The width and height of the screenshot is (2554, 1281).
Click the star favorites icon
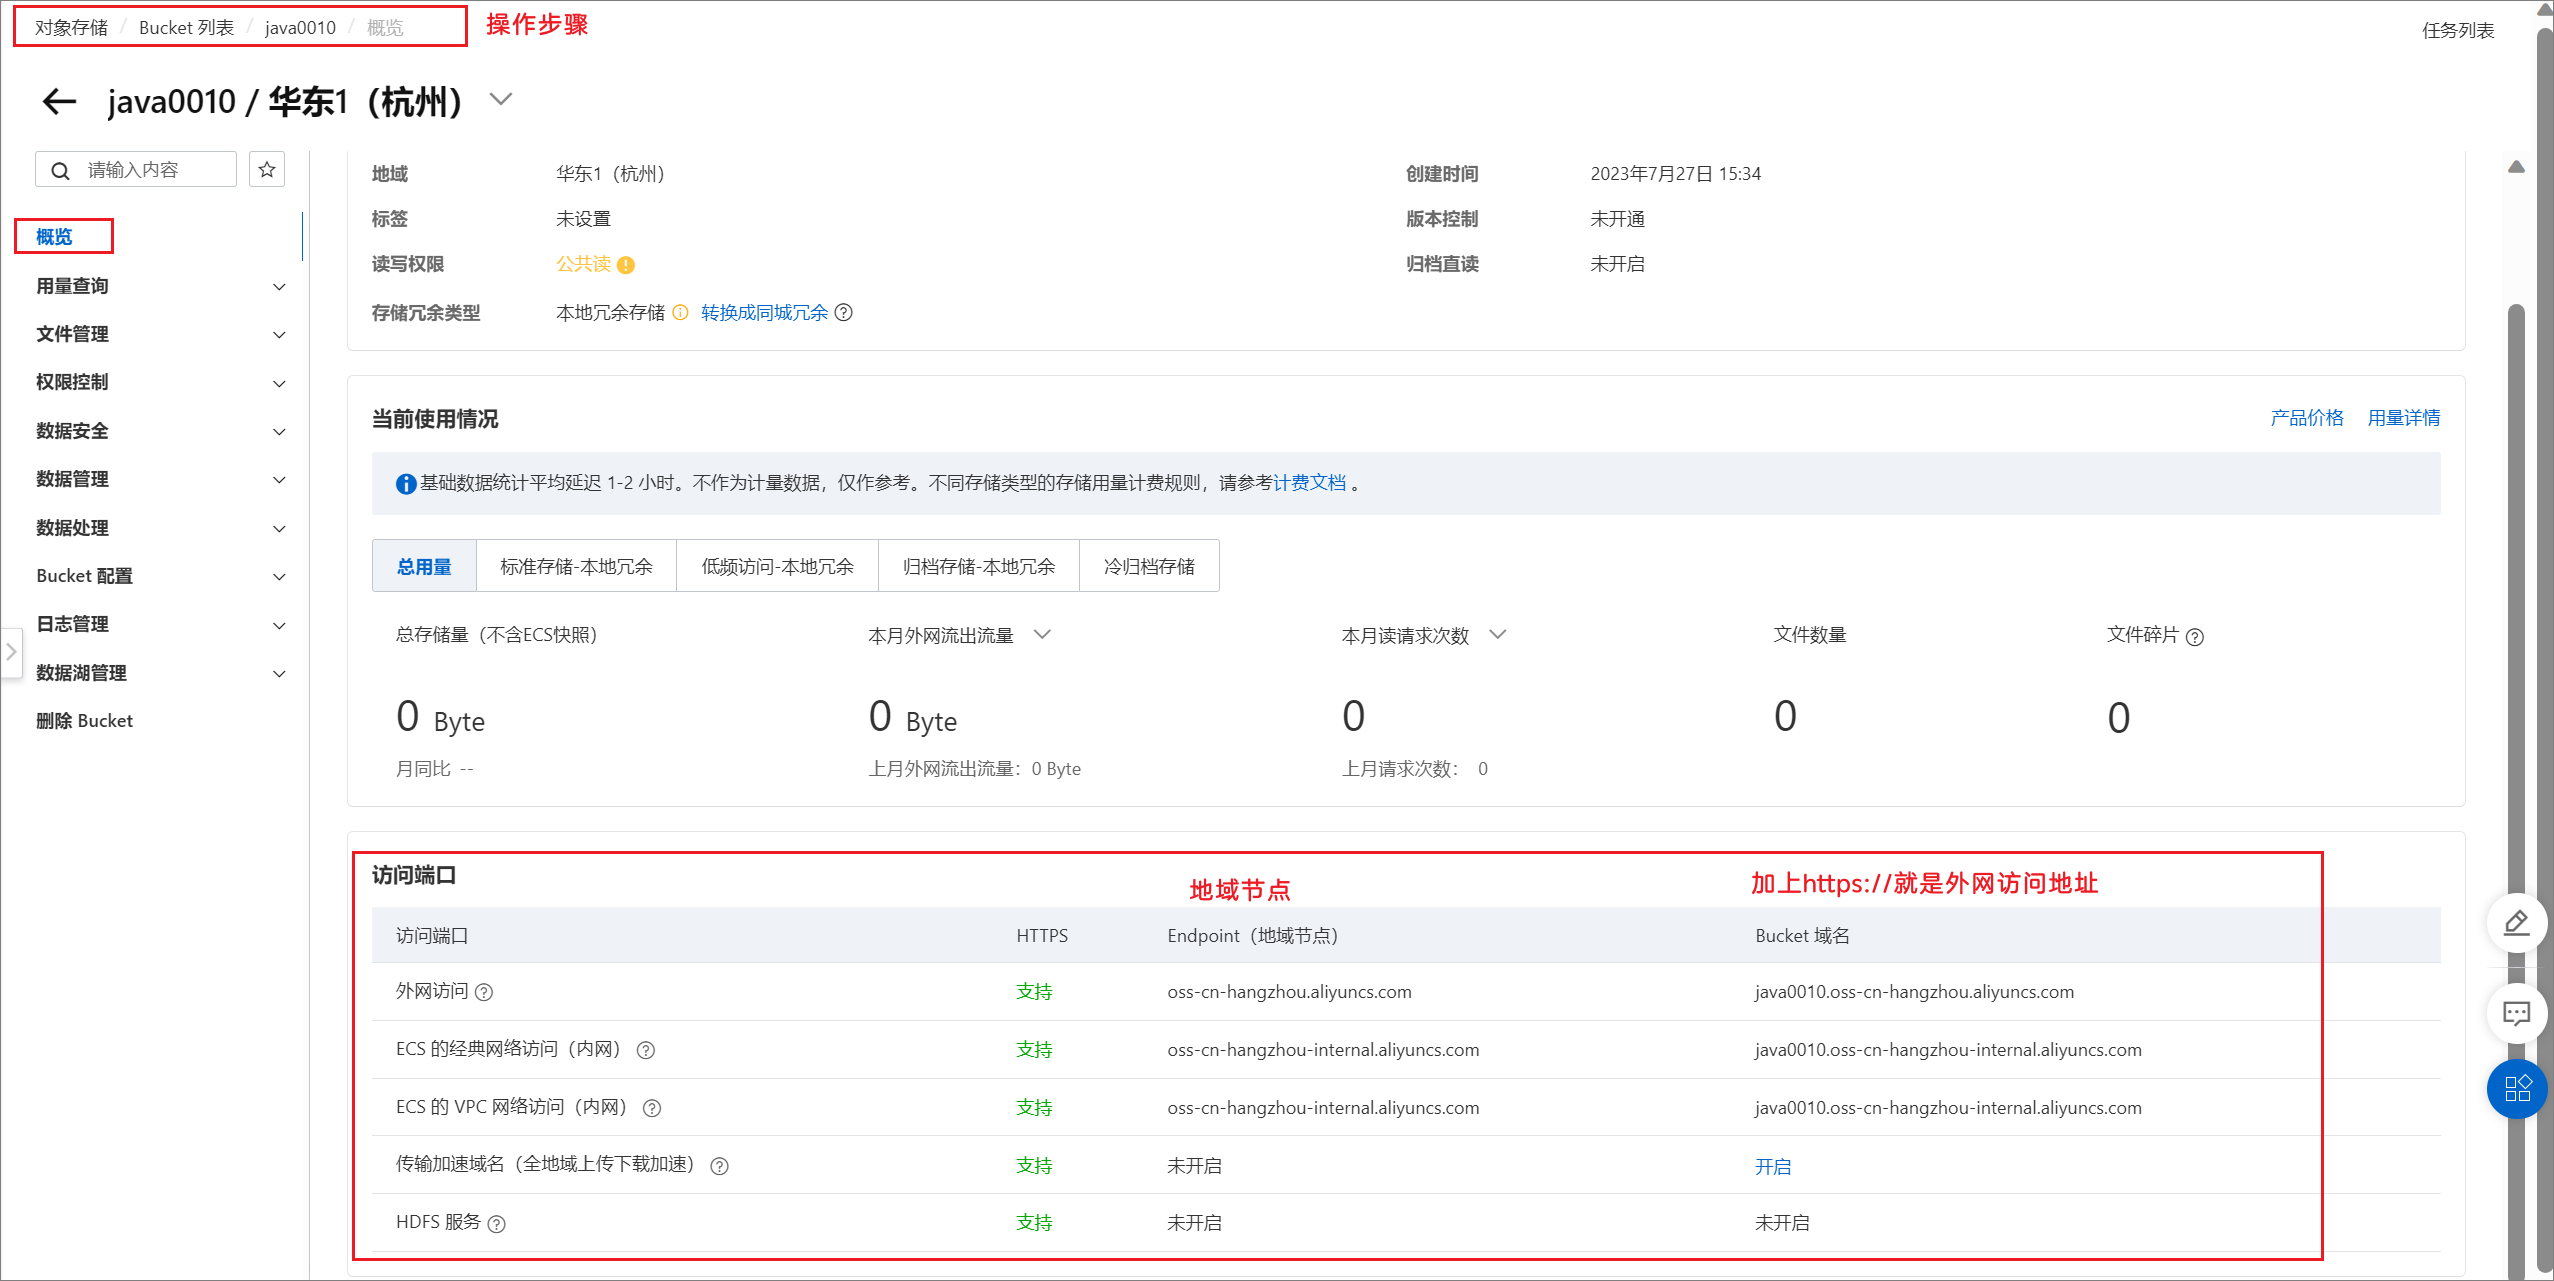pos(267,170)
